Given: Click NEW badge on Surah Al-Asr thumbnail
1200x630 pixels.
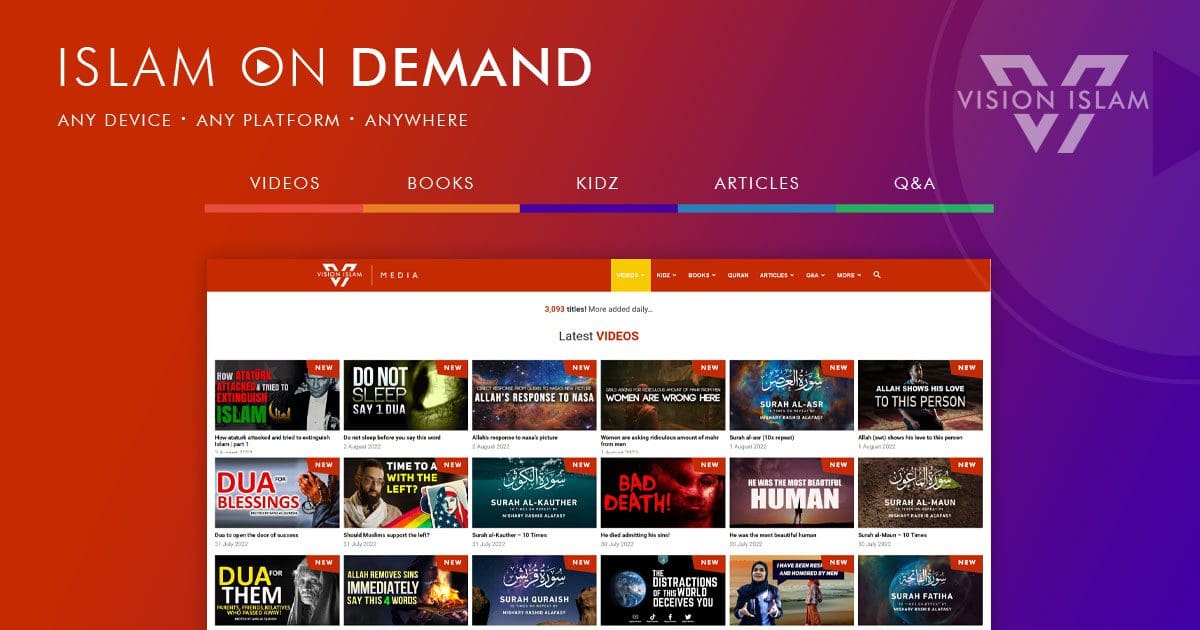Looking at the screenshot, I should pos(838,368).
